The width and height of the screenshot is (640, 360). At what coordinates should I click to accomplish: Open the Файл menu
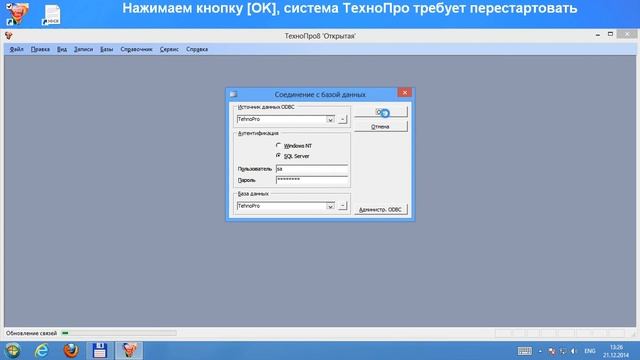tap(16, 49)
